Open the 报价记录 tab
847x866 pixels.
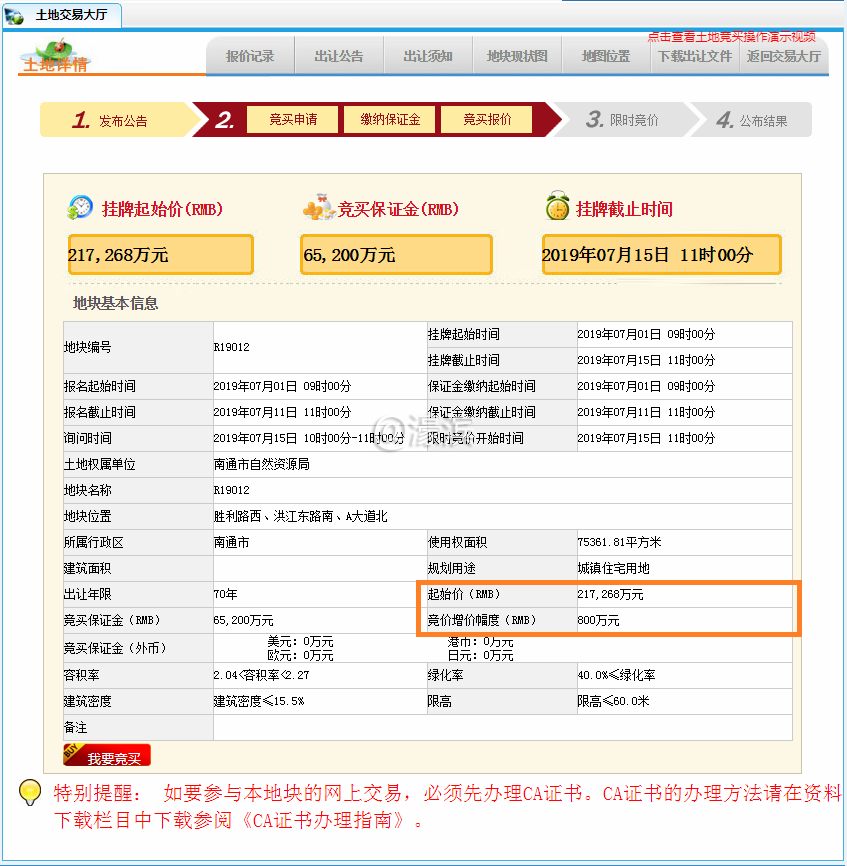pyautogui.click(x=250, y=57)
